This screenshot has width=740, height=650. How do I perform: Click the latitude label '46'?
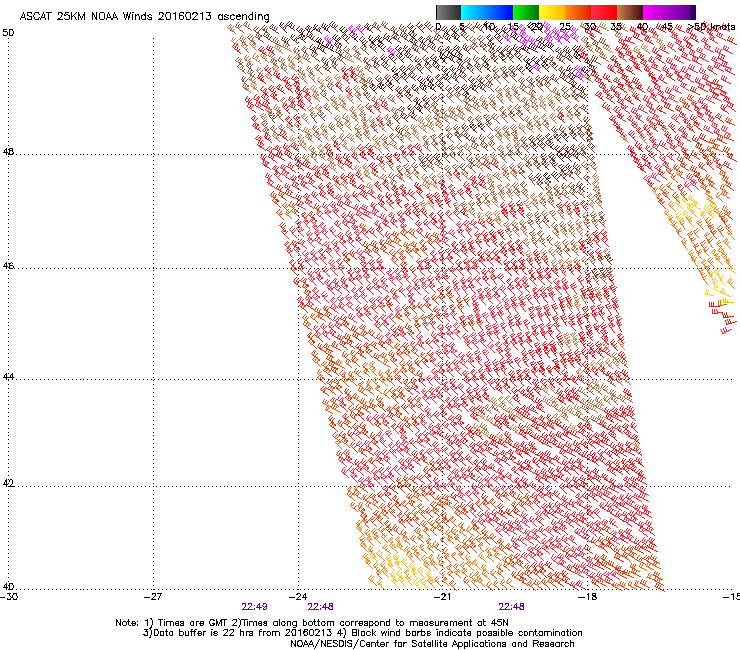(x=8, y=266)
